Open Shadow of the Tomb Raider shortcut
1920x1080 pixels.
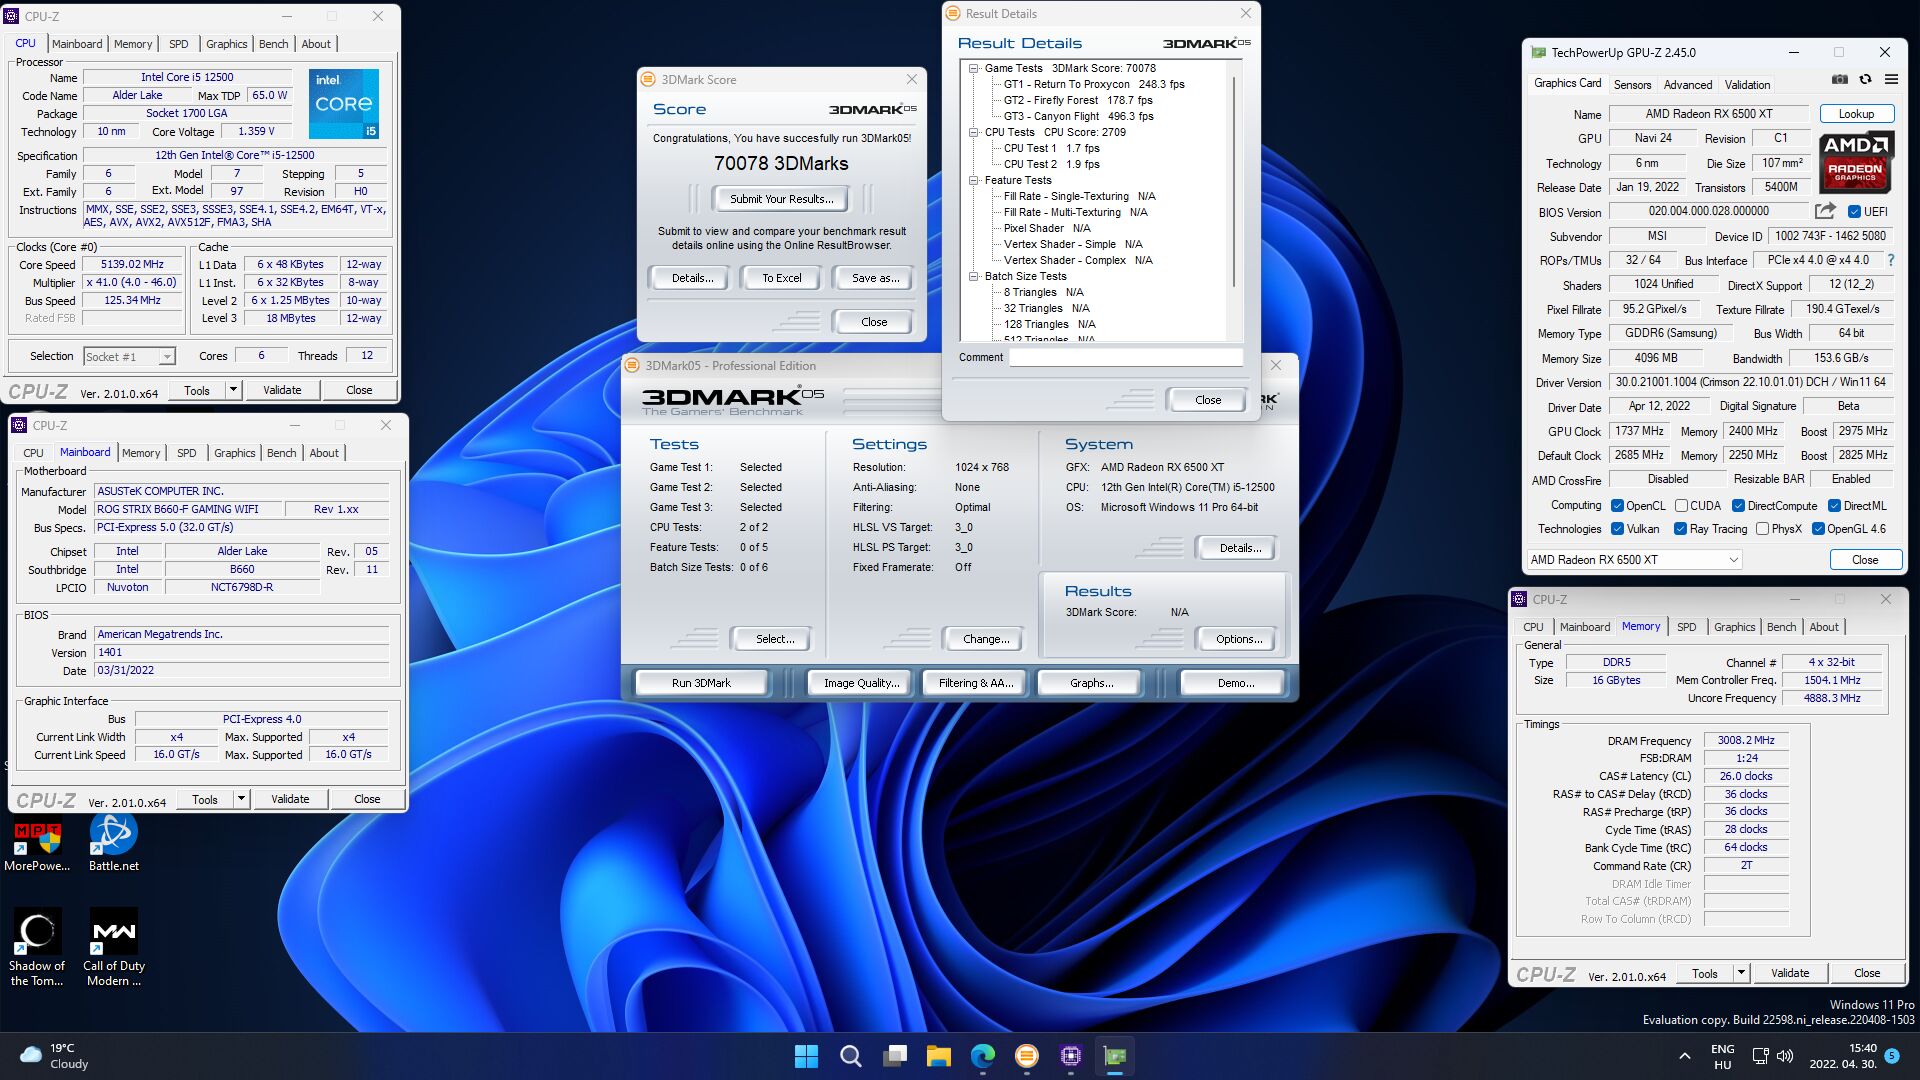coord(37,948)
